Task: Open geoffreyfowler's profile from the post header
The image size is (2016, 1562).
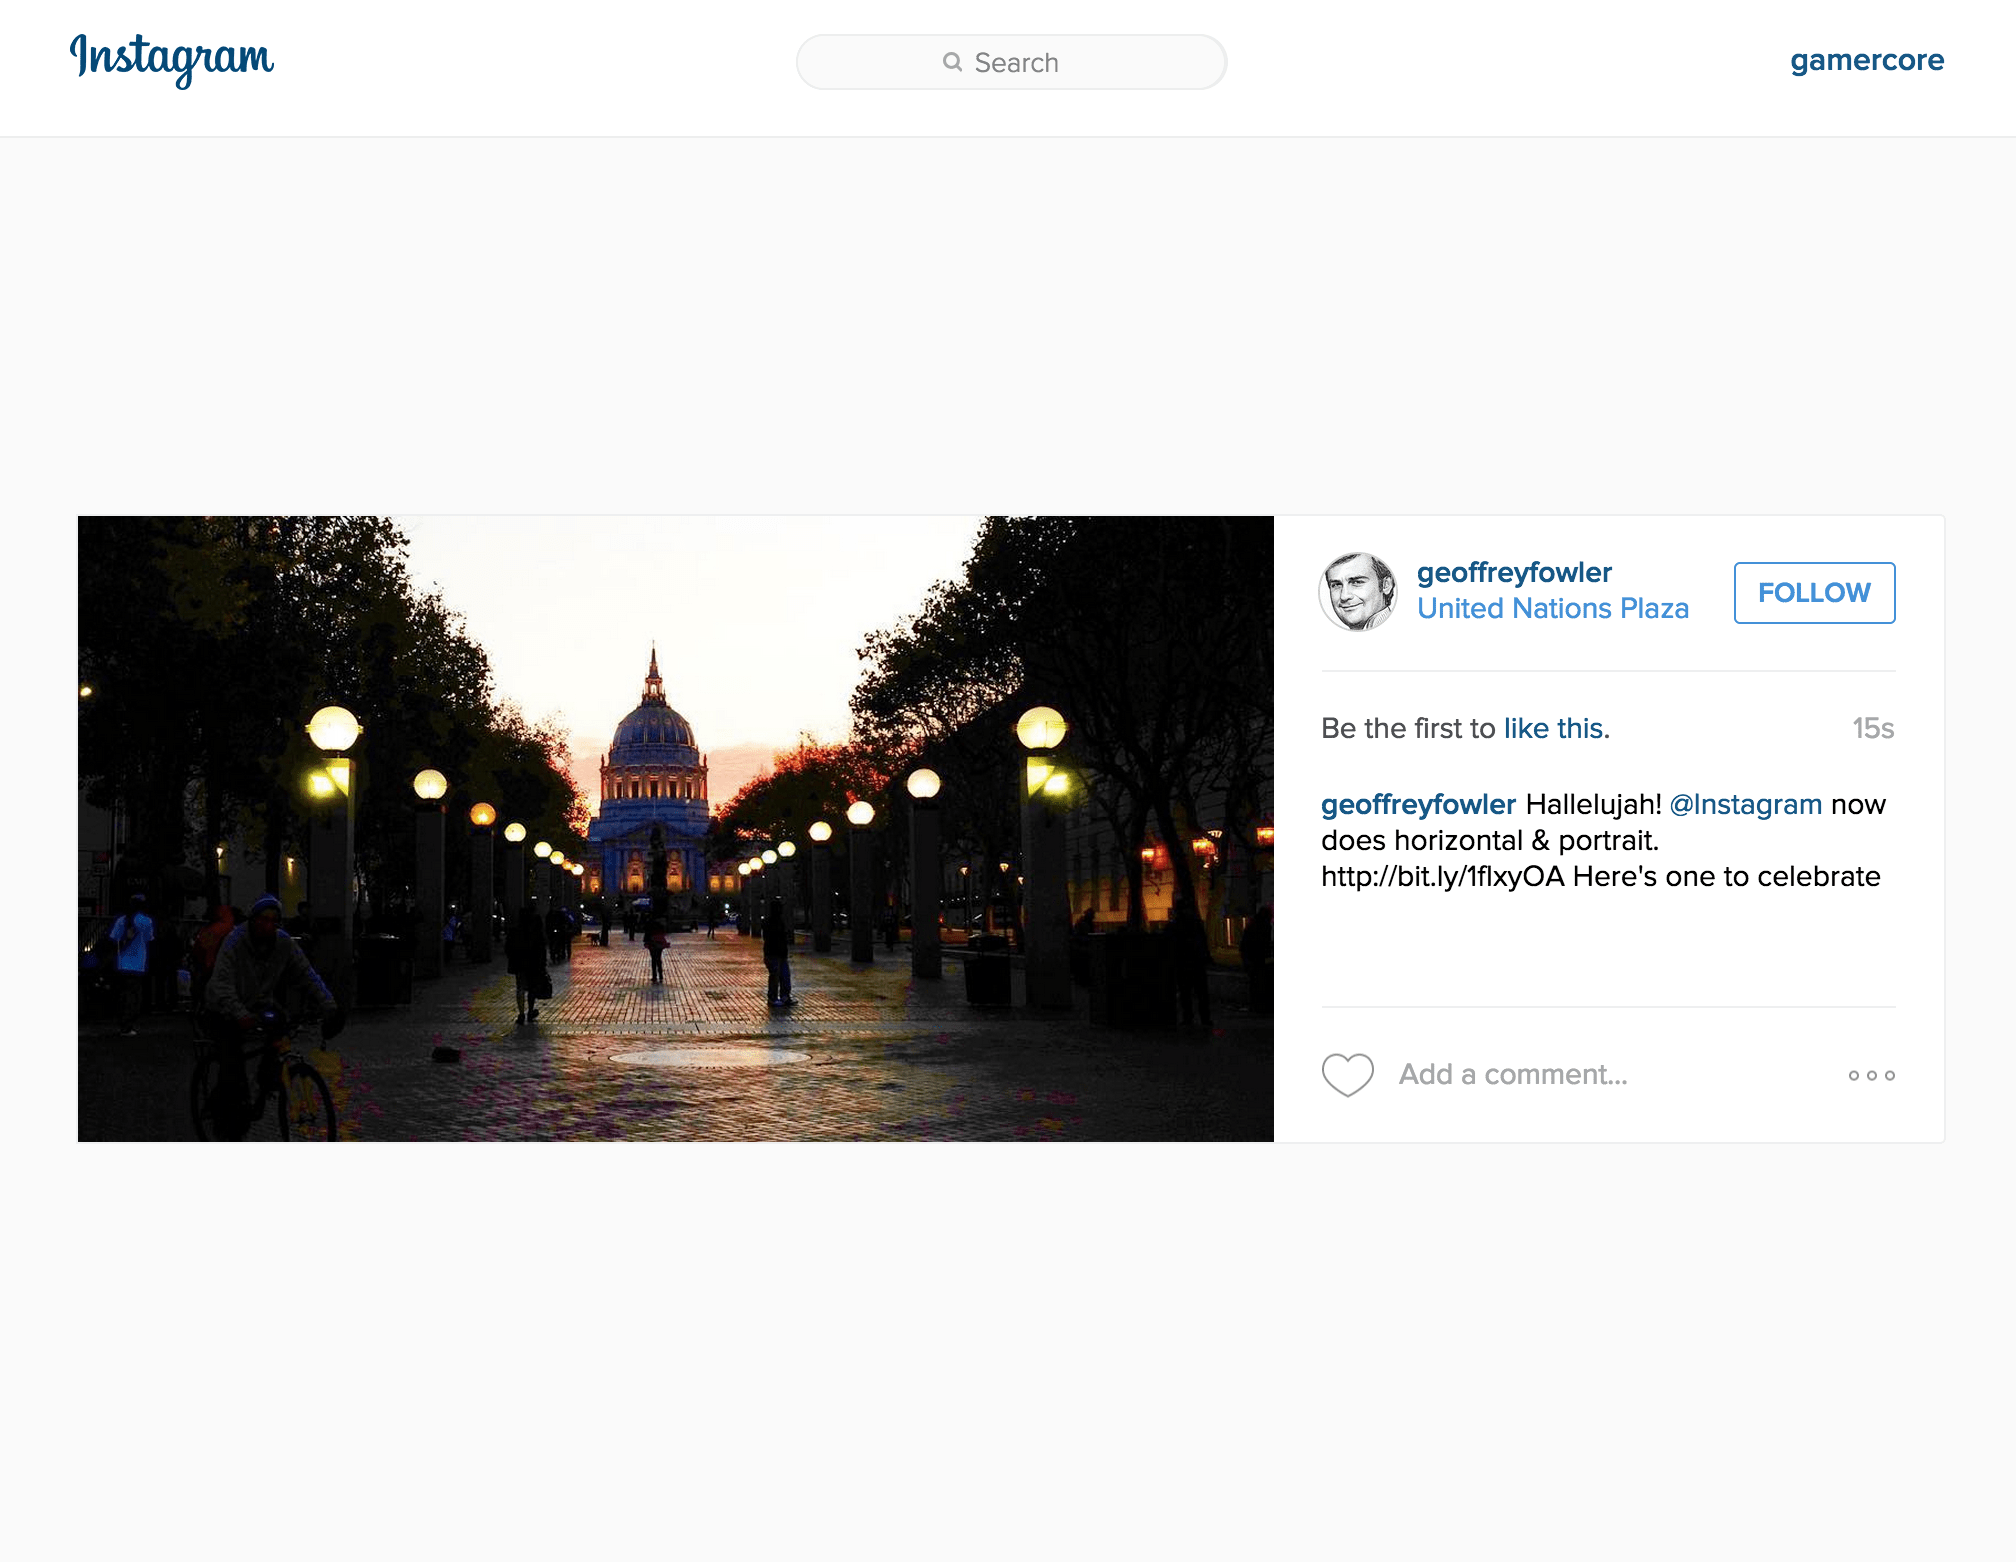Action: (1513, 572)
